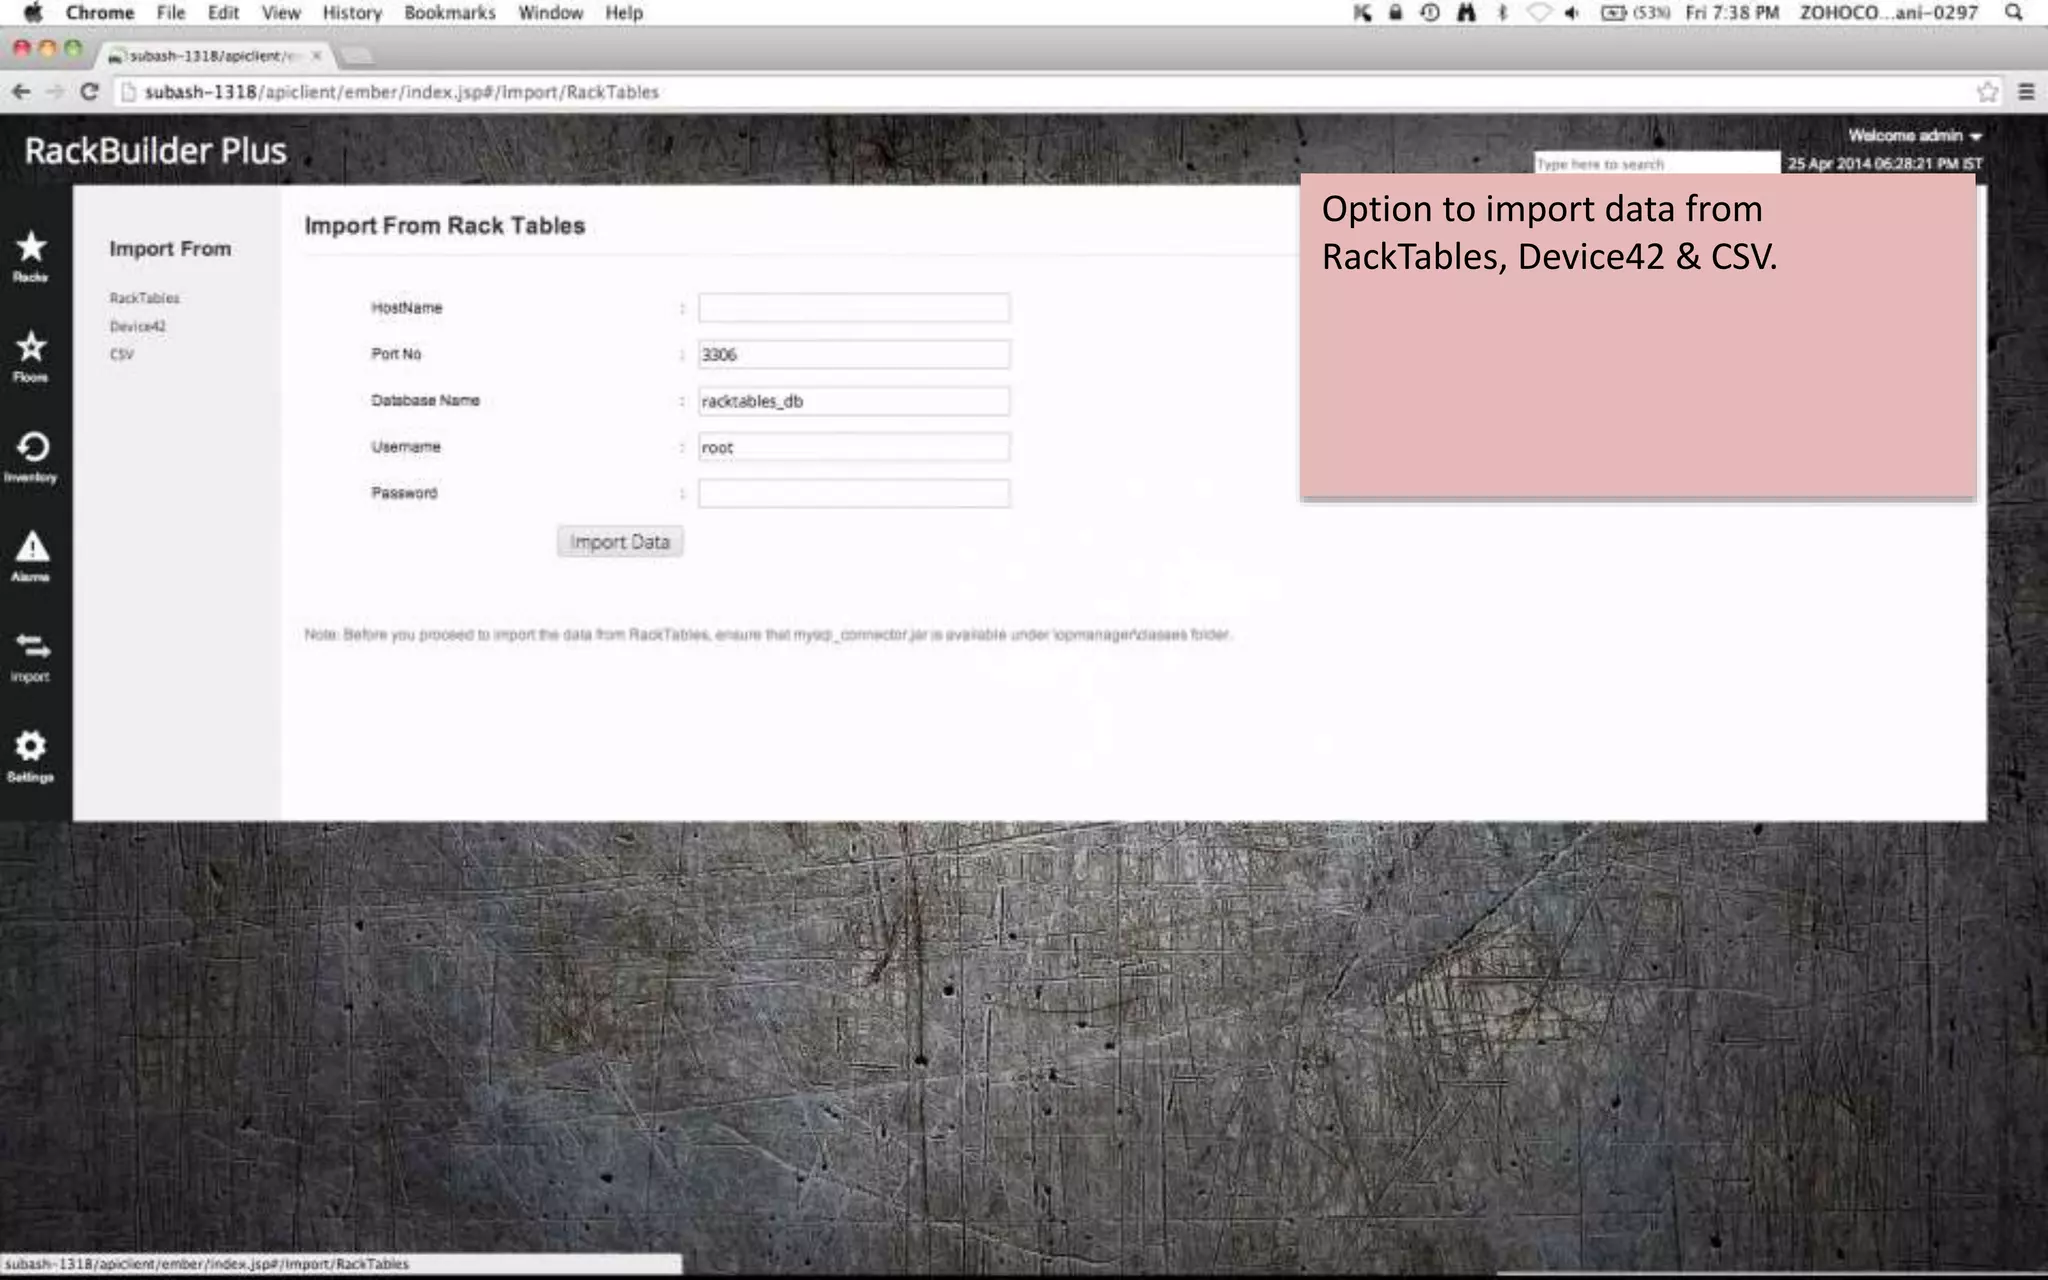2048x1280 pixels.
Task: Click the volume icon in menu bar
Action: 1572,13
